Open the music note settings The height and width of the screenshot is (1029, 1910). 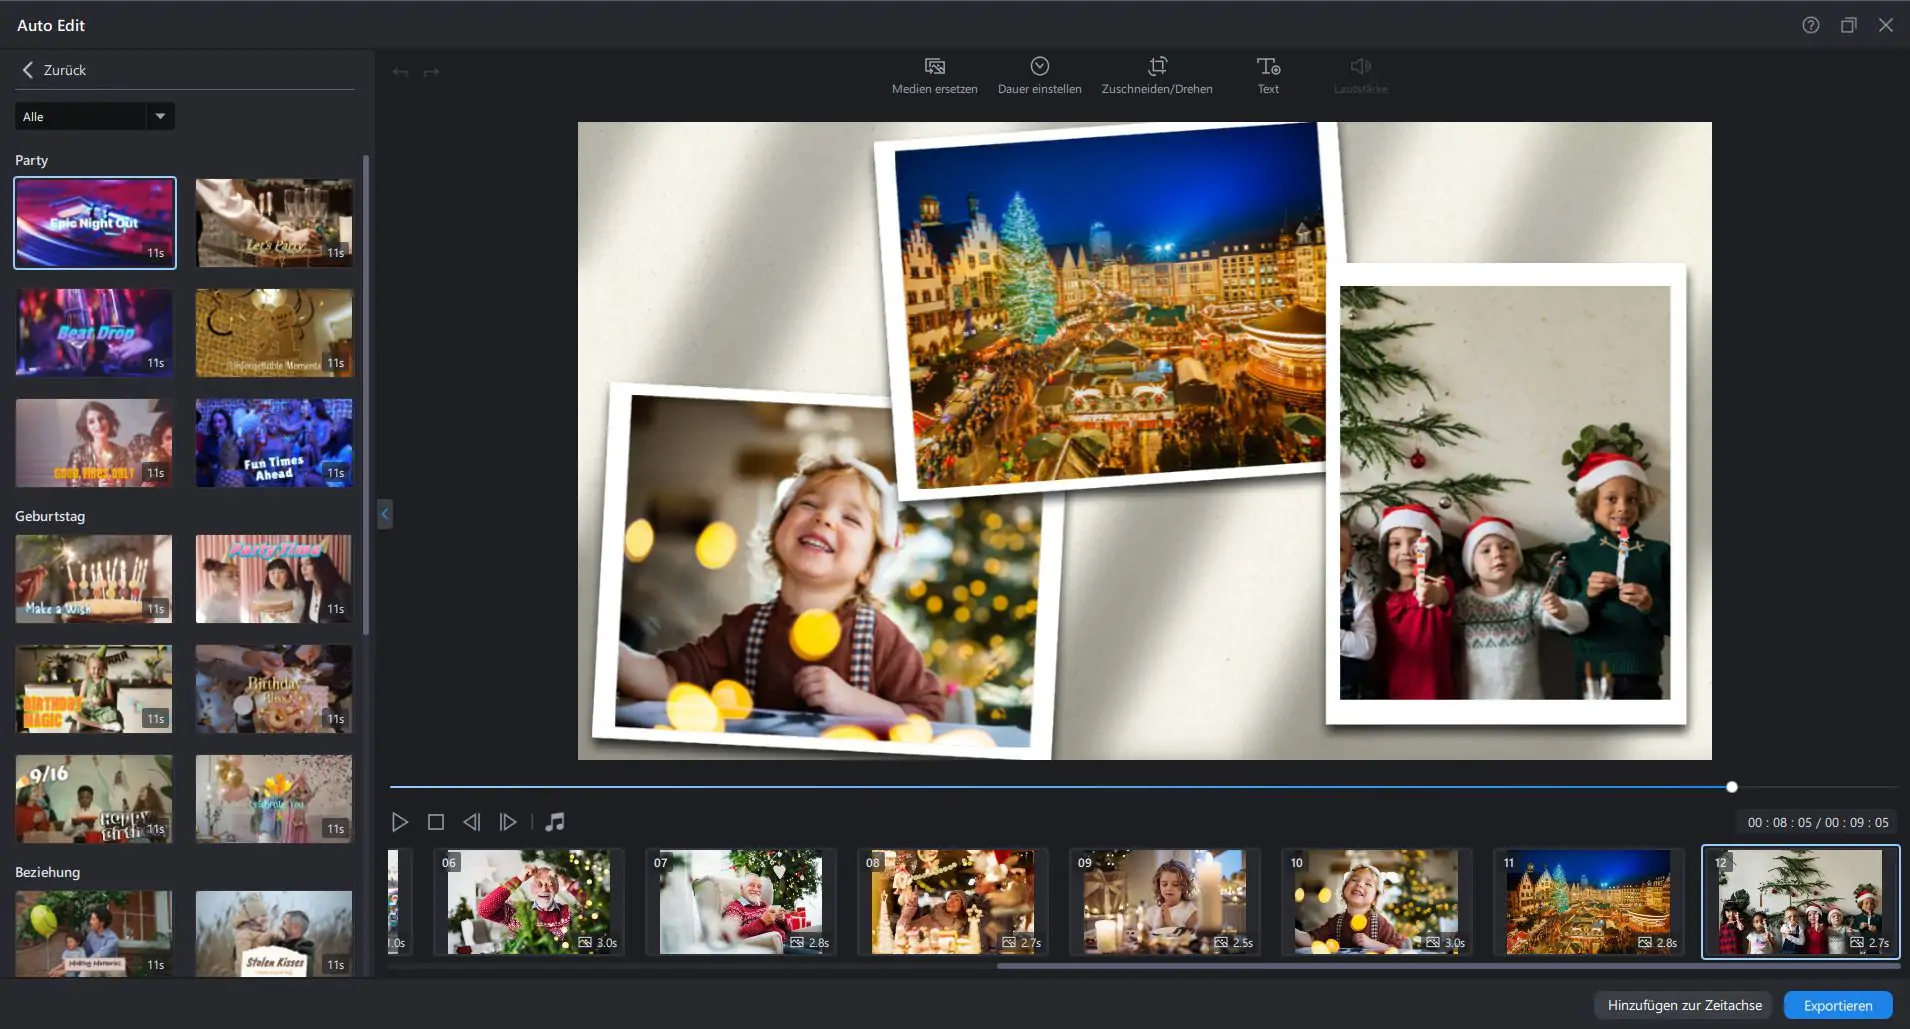pyautogui.click(x=555, y=822)
